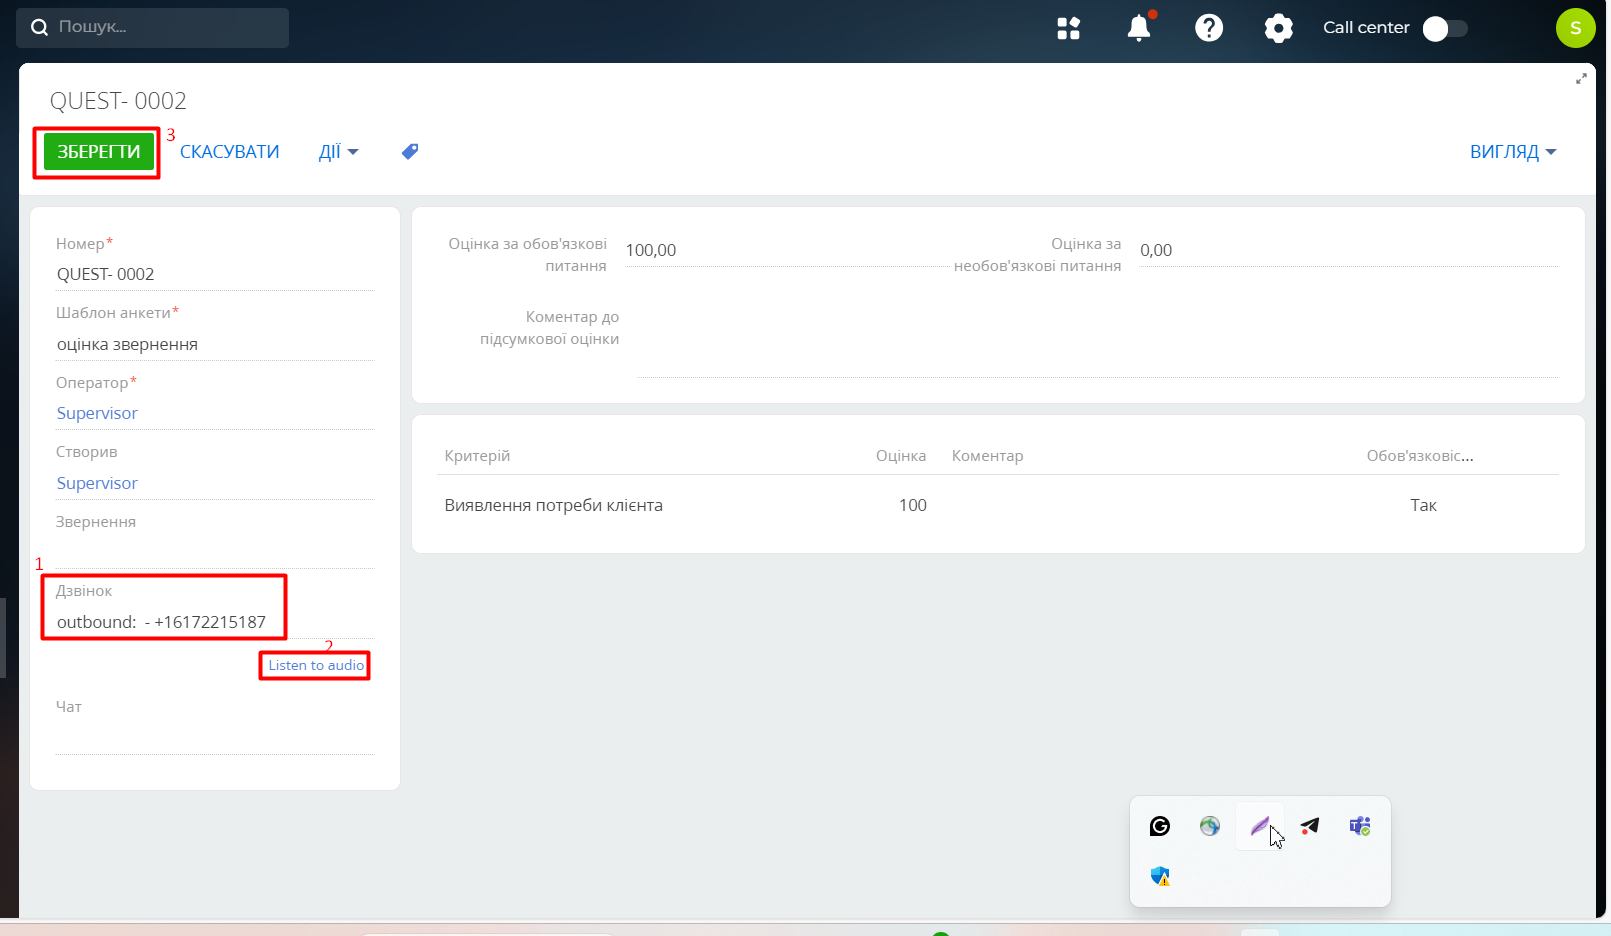Viewport: 1611px width, 936px height.
Task: Click the optional questions score 0,00
Action: coord(1348,250)
